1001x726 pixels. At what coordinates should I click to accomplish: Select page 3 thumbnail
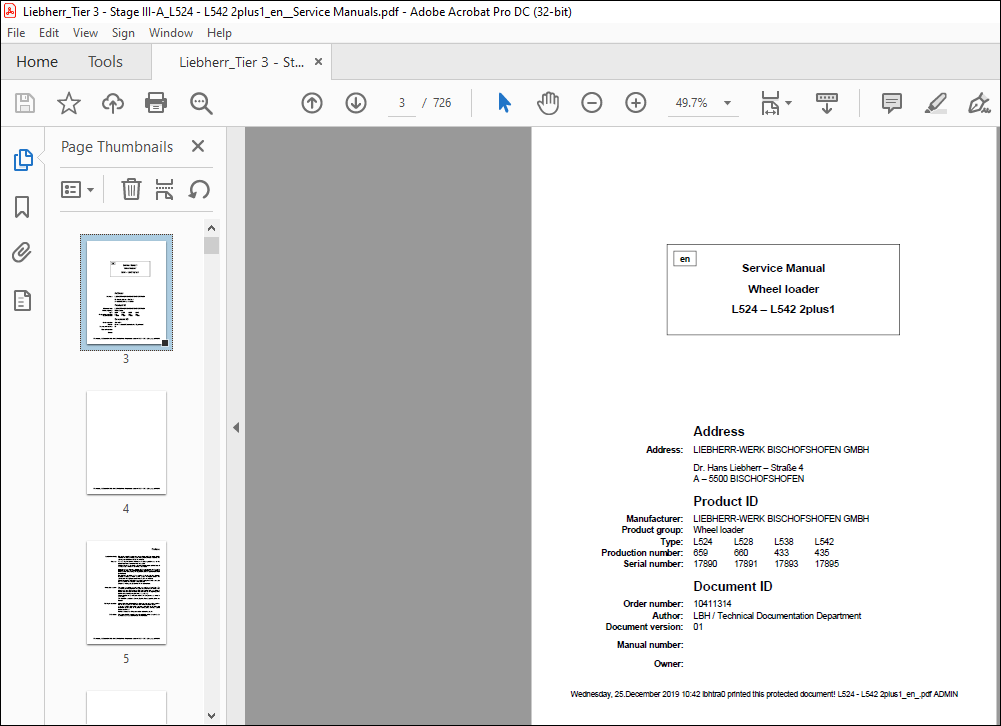[126, 292]
